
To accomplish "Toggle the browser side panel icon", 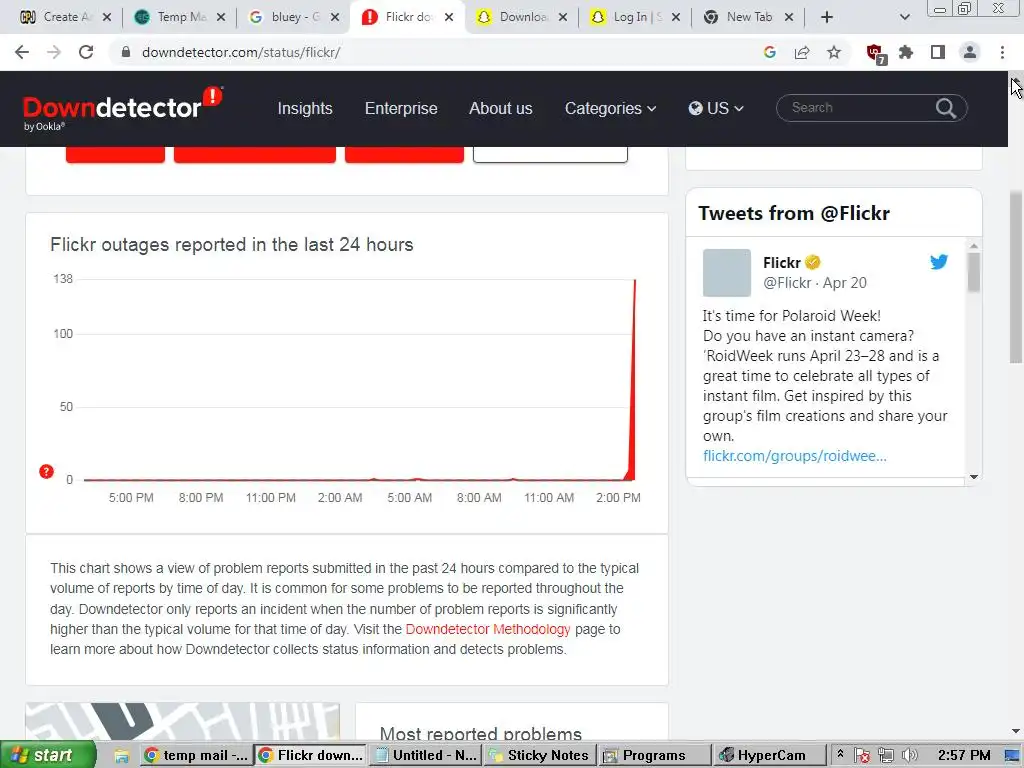I will point(938,52).
